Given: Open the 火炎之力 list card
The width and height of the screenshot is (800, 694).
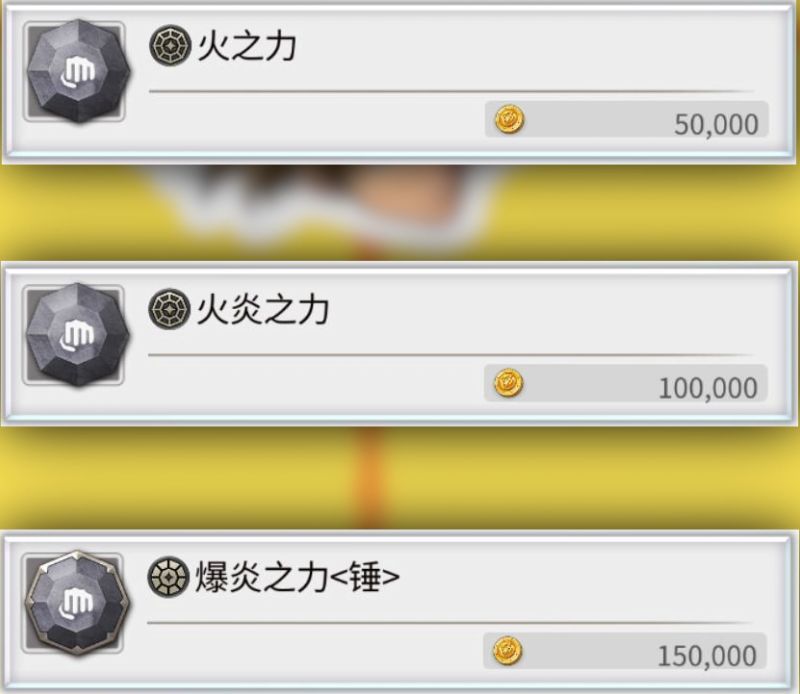Looking at the screenshot, I should pos(399,344).
